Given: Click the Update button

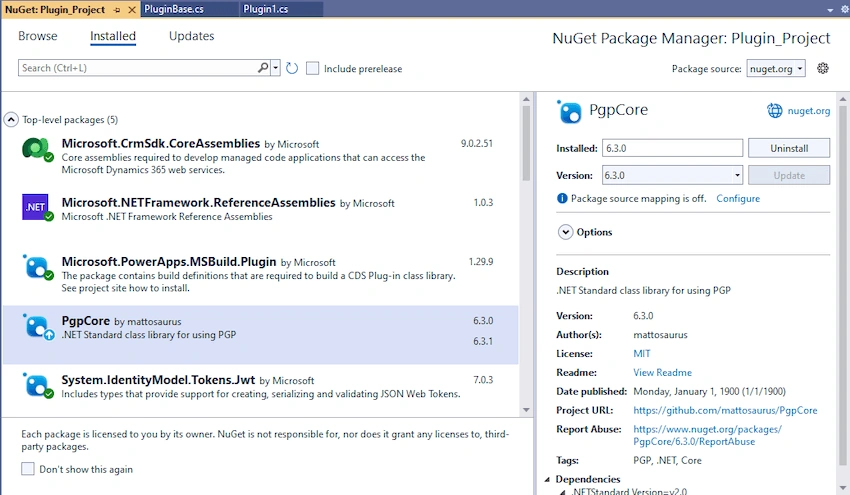Looking at the screenshot, I should [x=789, y=175].
